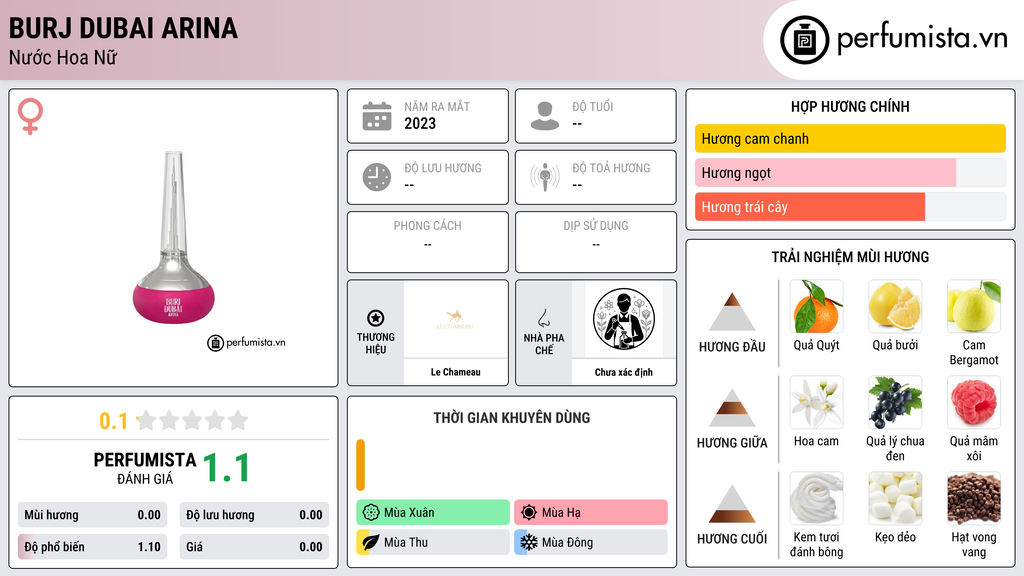Click the Chưa xác định perfumer label
This screenshot has height=576, width=1024.
pos(624,372)
